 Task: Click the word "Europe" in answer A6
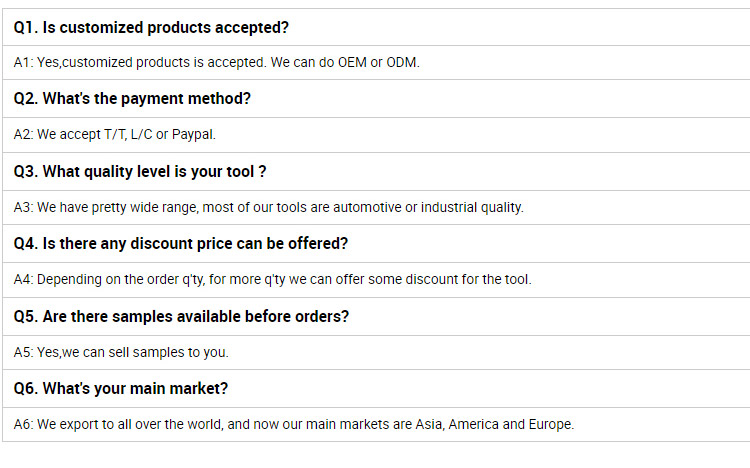pyautogui.click(x=550, y=424)
